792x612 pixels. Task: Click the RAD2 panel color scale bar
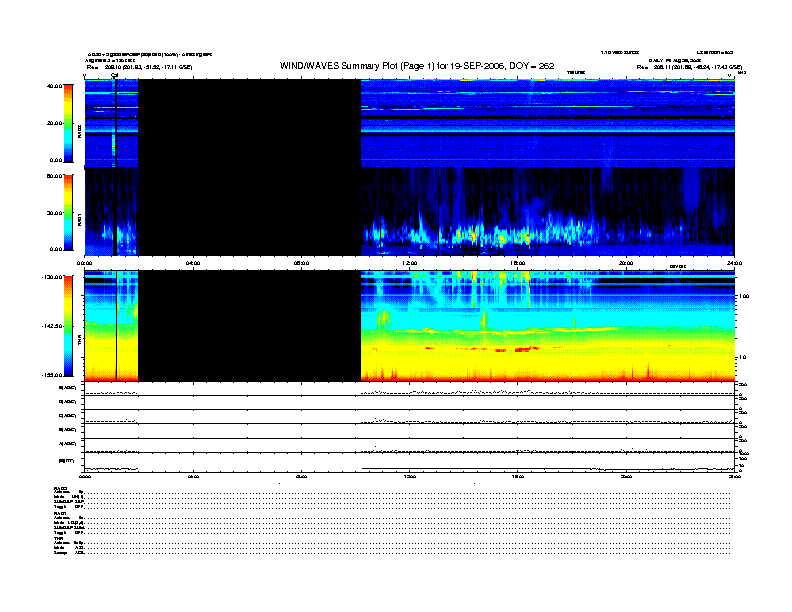(68, 124)
